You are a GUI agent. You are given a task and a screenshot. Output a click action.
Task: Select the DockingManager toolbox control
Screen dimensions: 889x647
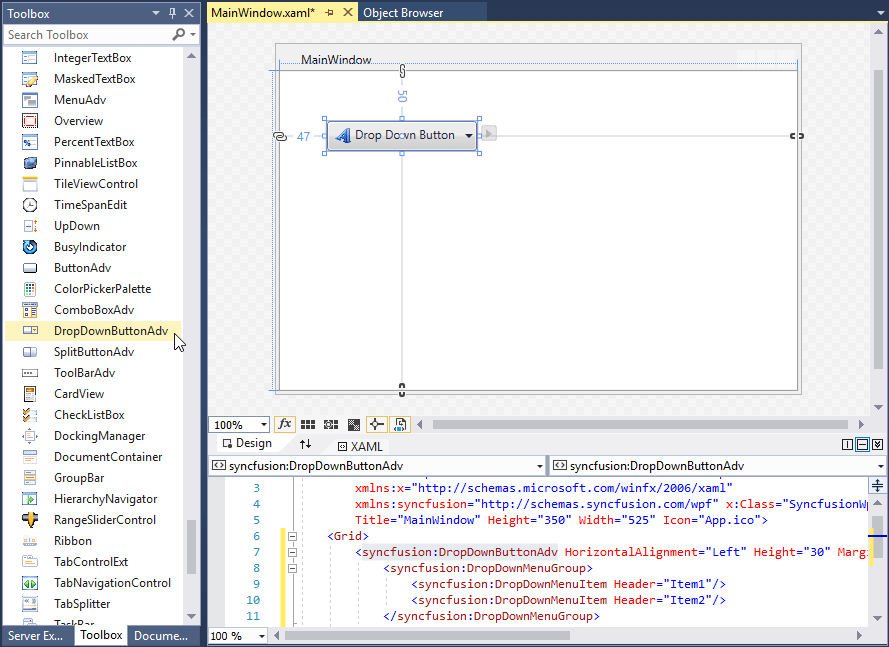pos(92,435)
